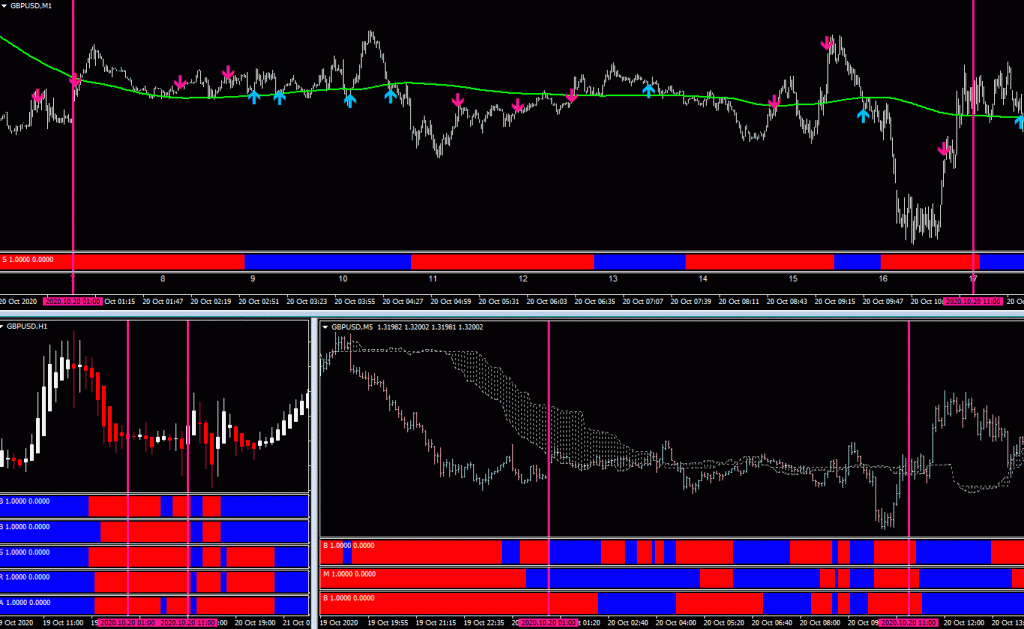This screenshot has width=1024, height=629.
Task: Select the '20 Oct 19:00' time label on the H1 axis
Action: coord(255,623)
